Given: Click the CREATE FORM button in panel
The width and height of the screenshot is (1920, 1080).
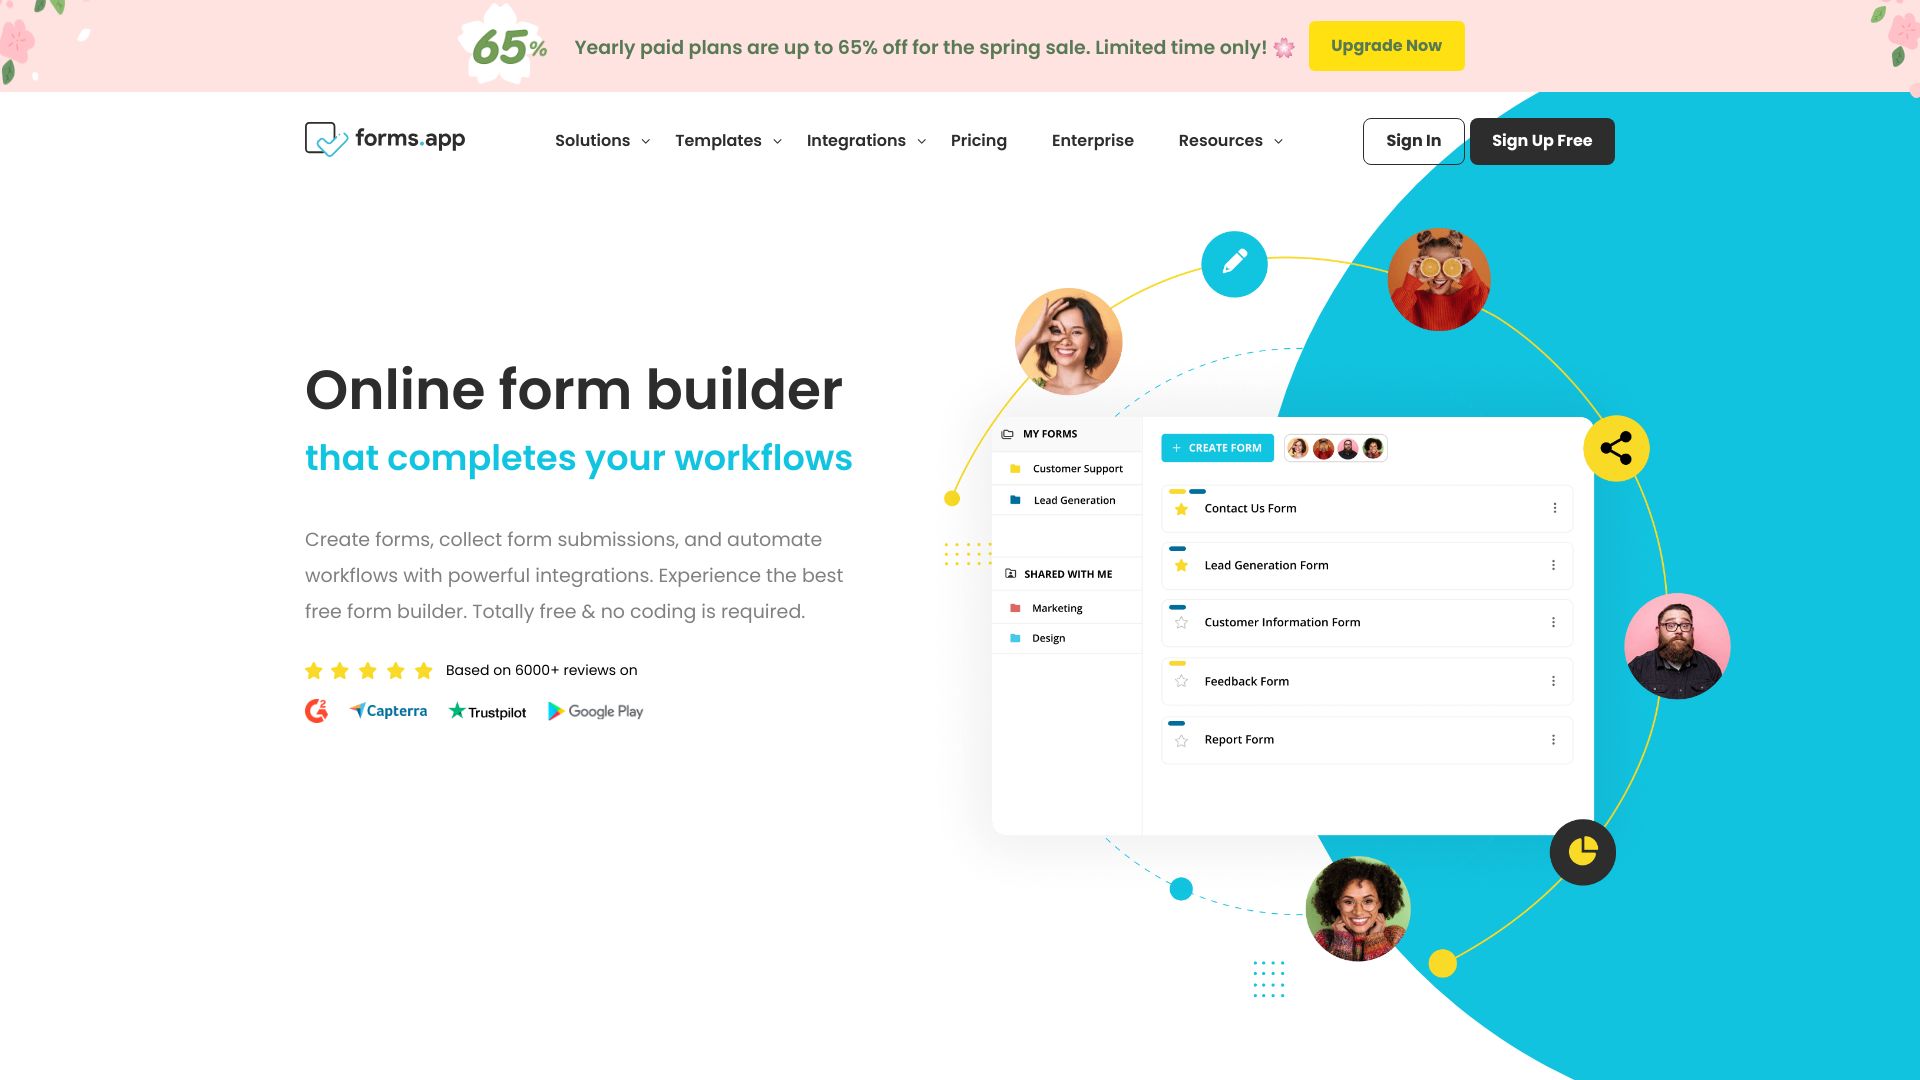Looking at the screenshot, I should pos(1216,447).
